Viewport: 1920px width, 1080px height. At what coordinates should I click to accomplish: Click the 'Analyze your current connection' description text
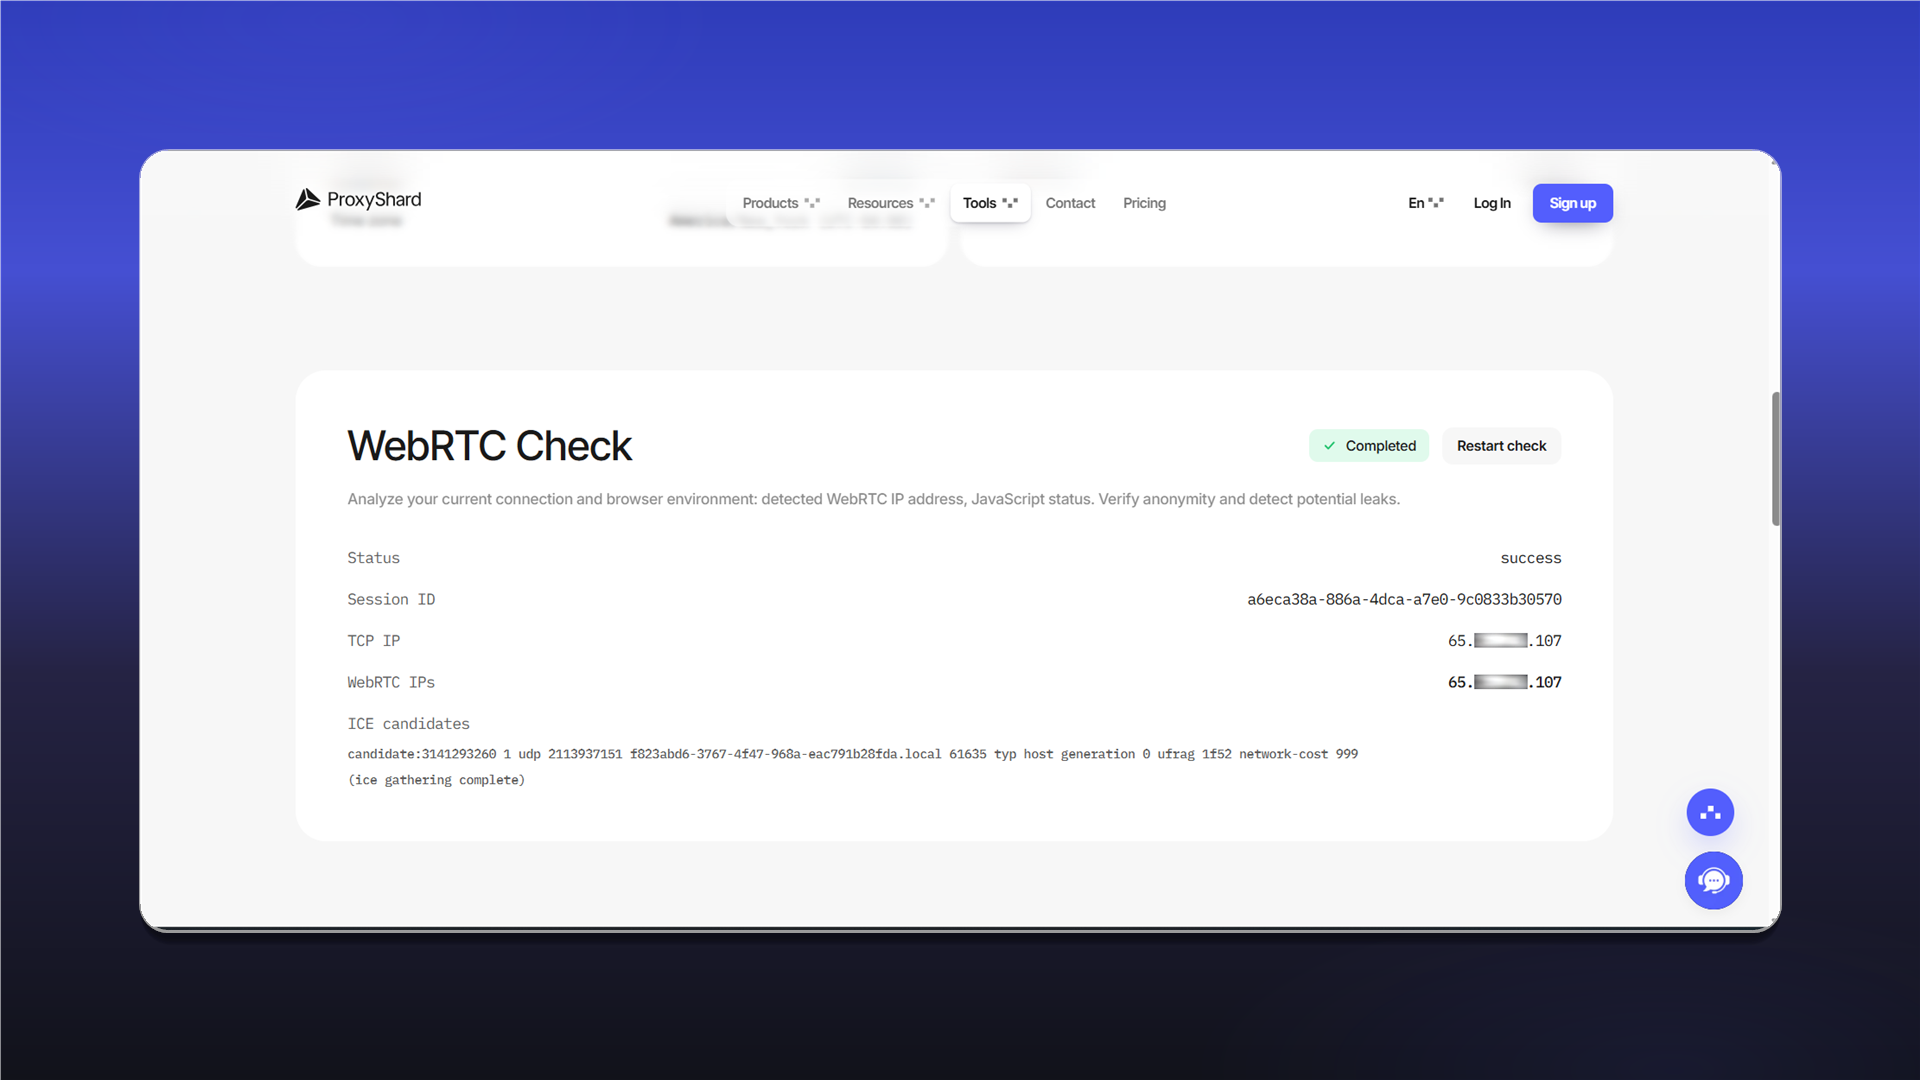(873, 499)
